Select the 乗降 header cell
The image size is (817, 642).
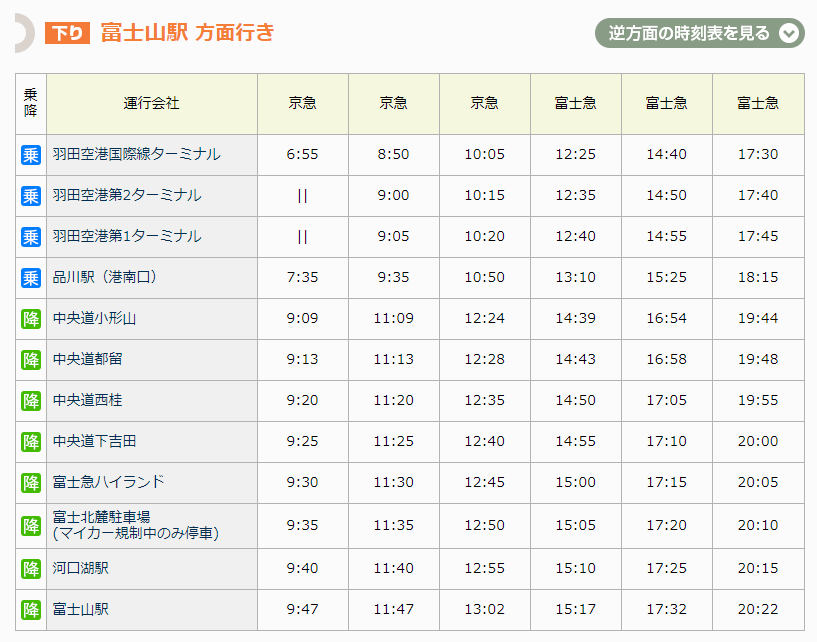pyautogui.click(x=31, y=104)
